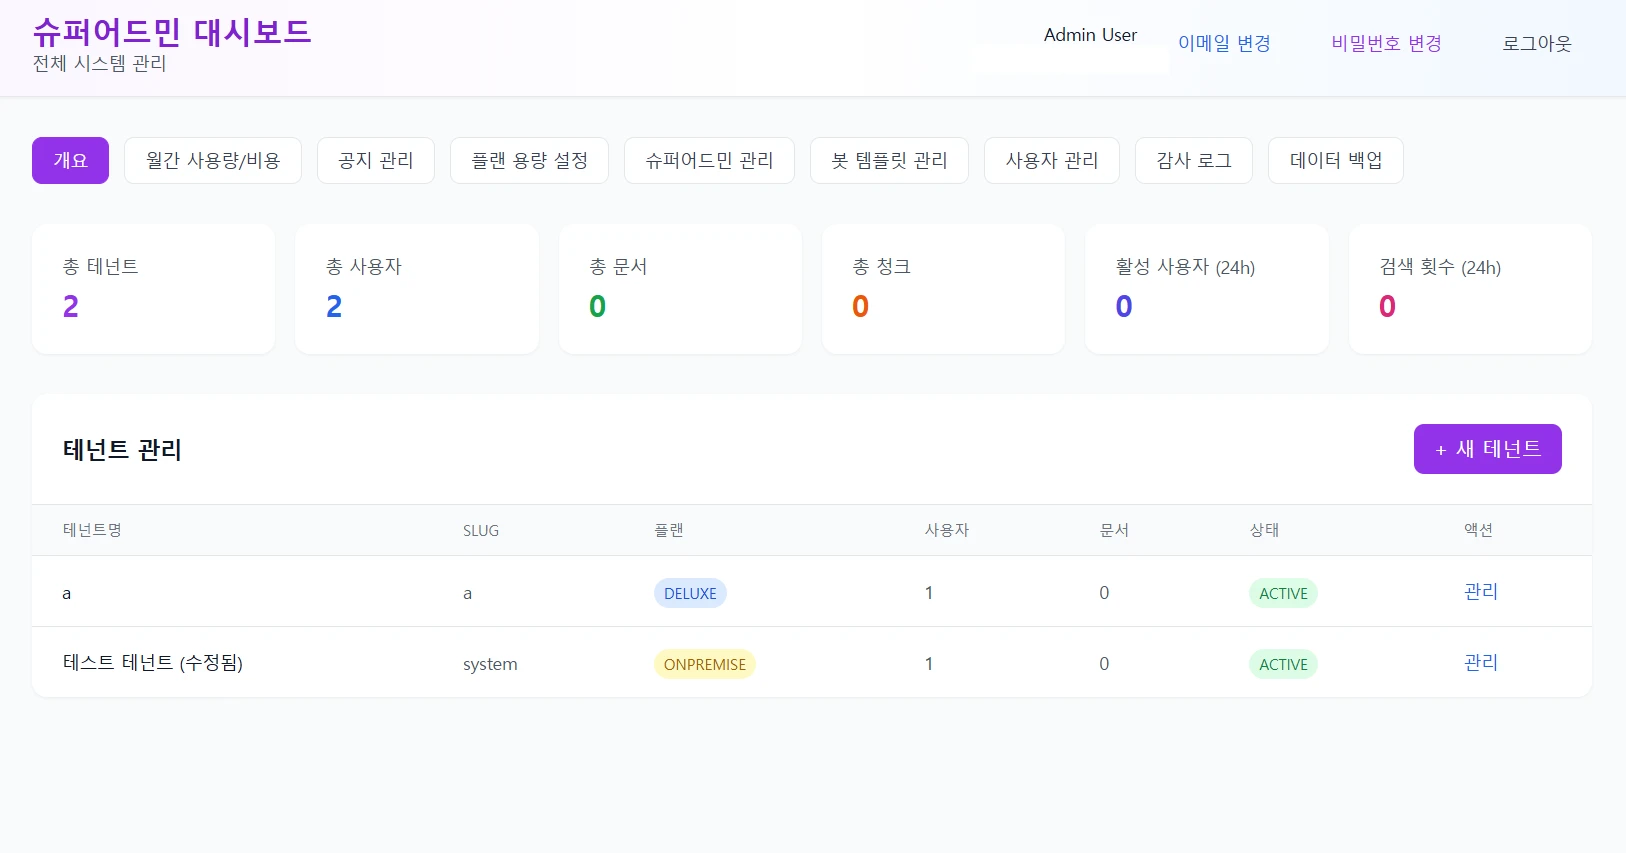
Task: Click the ACTIVE status of tenant a
Action: tap(1283, 593)
